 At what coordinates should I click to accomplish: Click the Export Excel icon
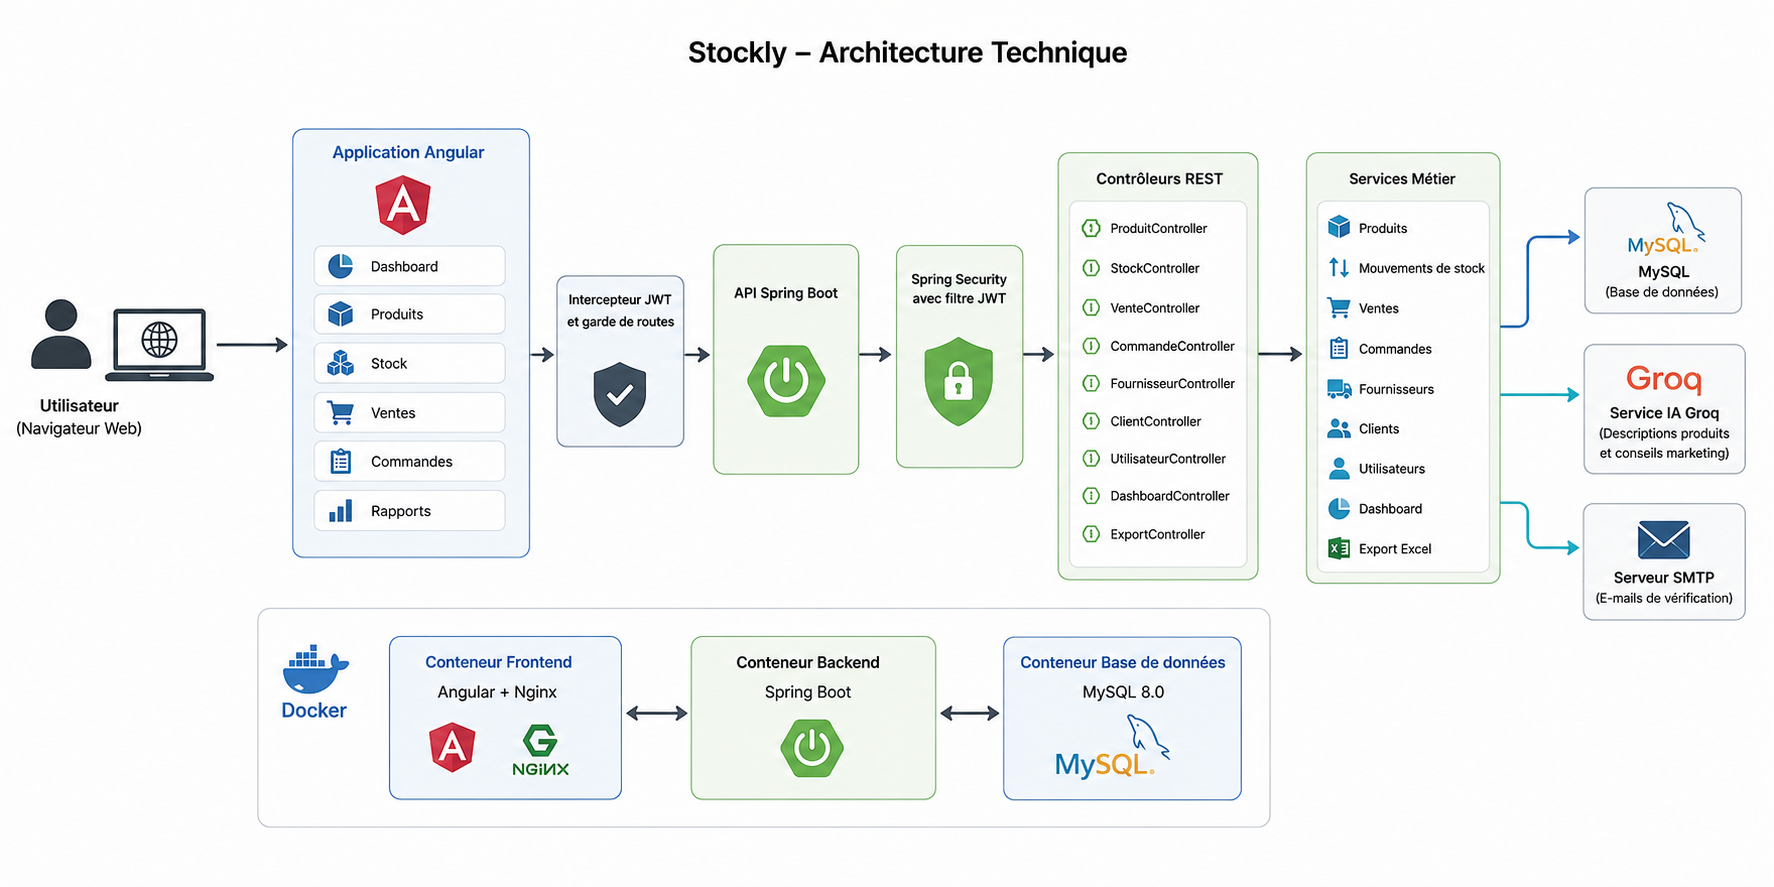(1339, 548)
